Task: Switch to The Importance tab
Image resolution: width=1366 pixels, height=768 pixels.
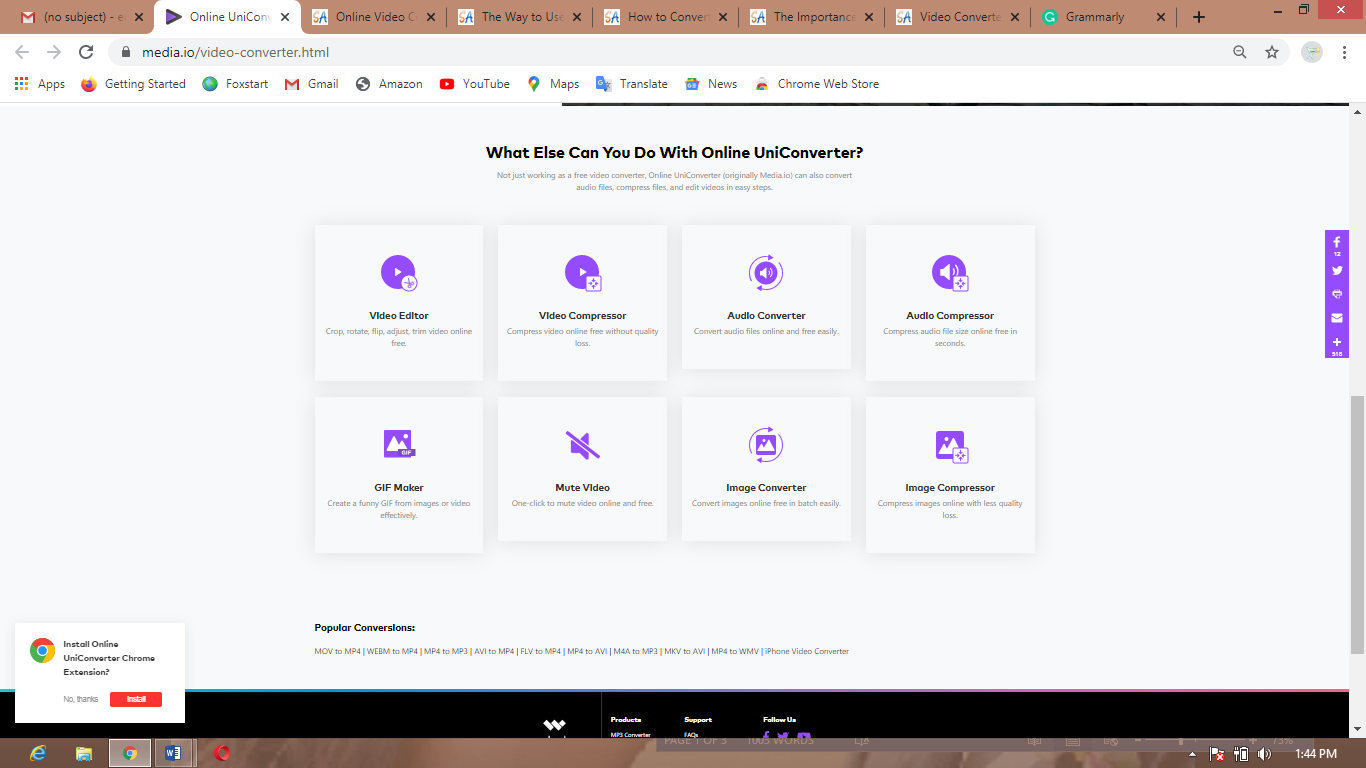Action: click(810, 17)
